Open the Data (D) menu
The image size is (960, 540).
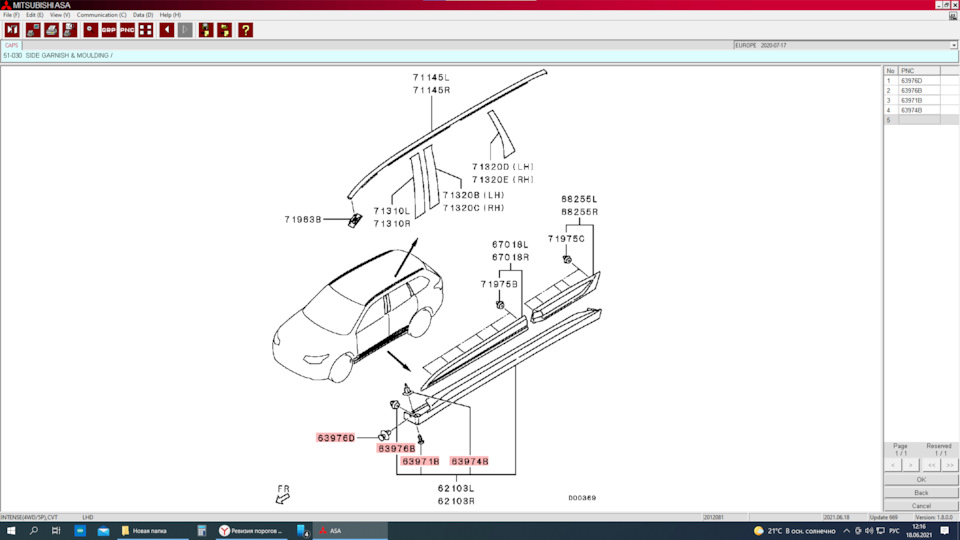click(143, 15)
